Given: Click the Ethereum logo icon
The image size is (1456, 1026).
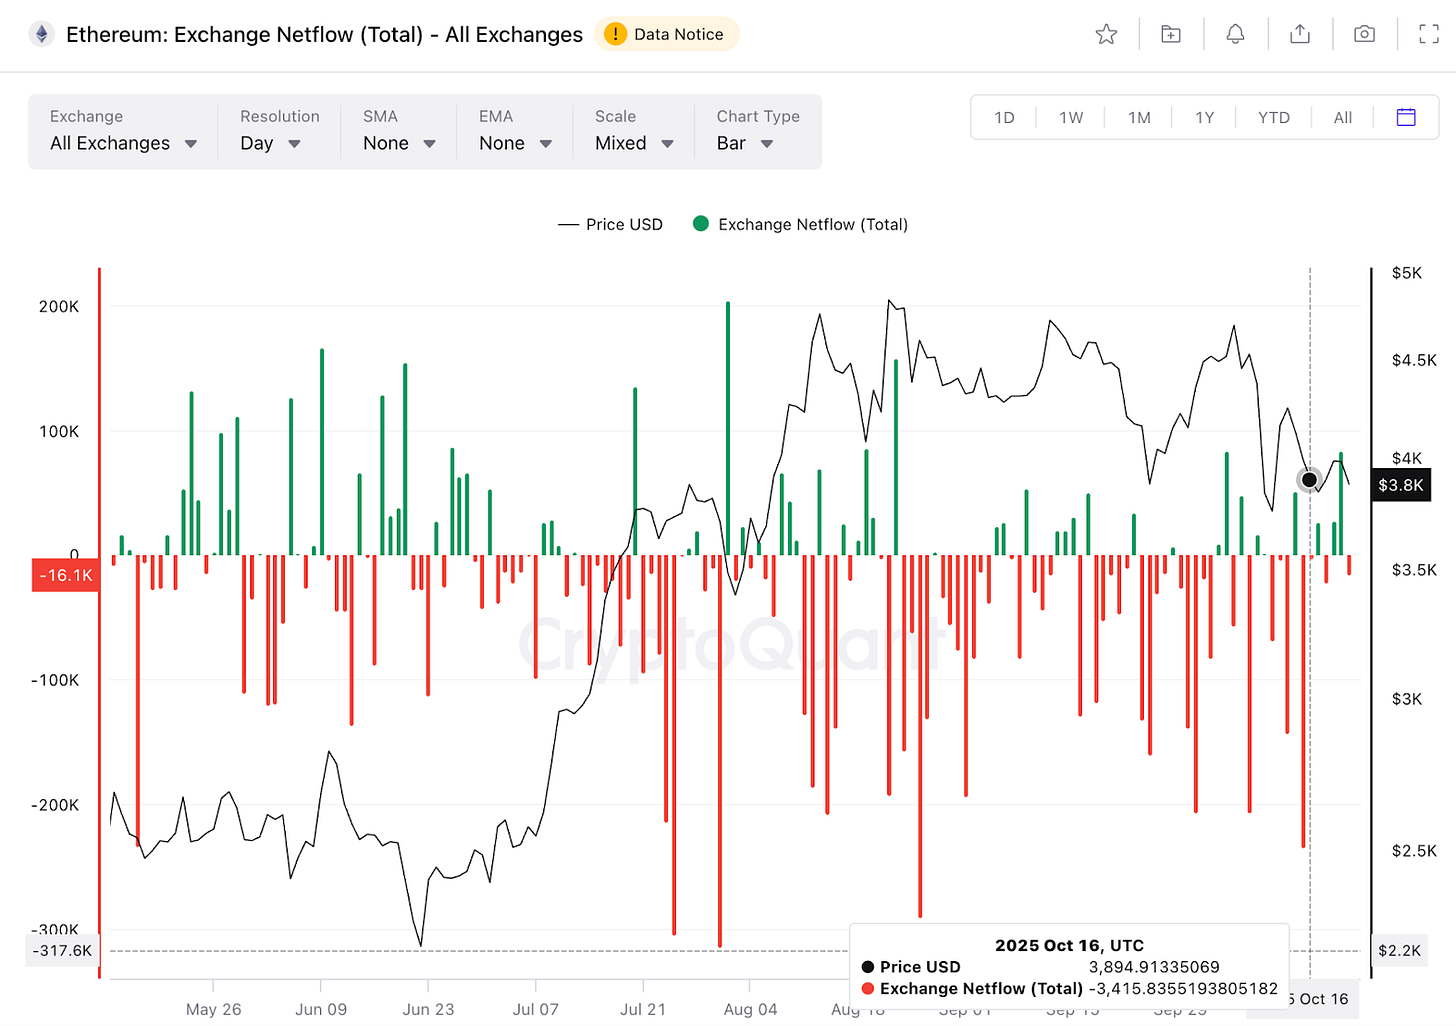Looking at the screenshot, I should point(41,34).
